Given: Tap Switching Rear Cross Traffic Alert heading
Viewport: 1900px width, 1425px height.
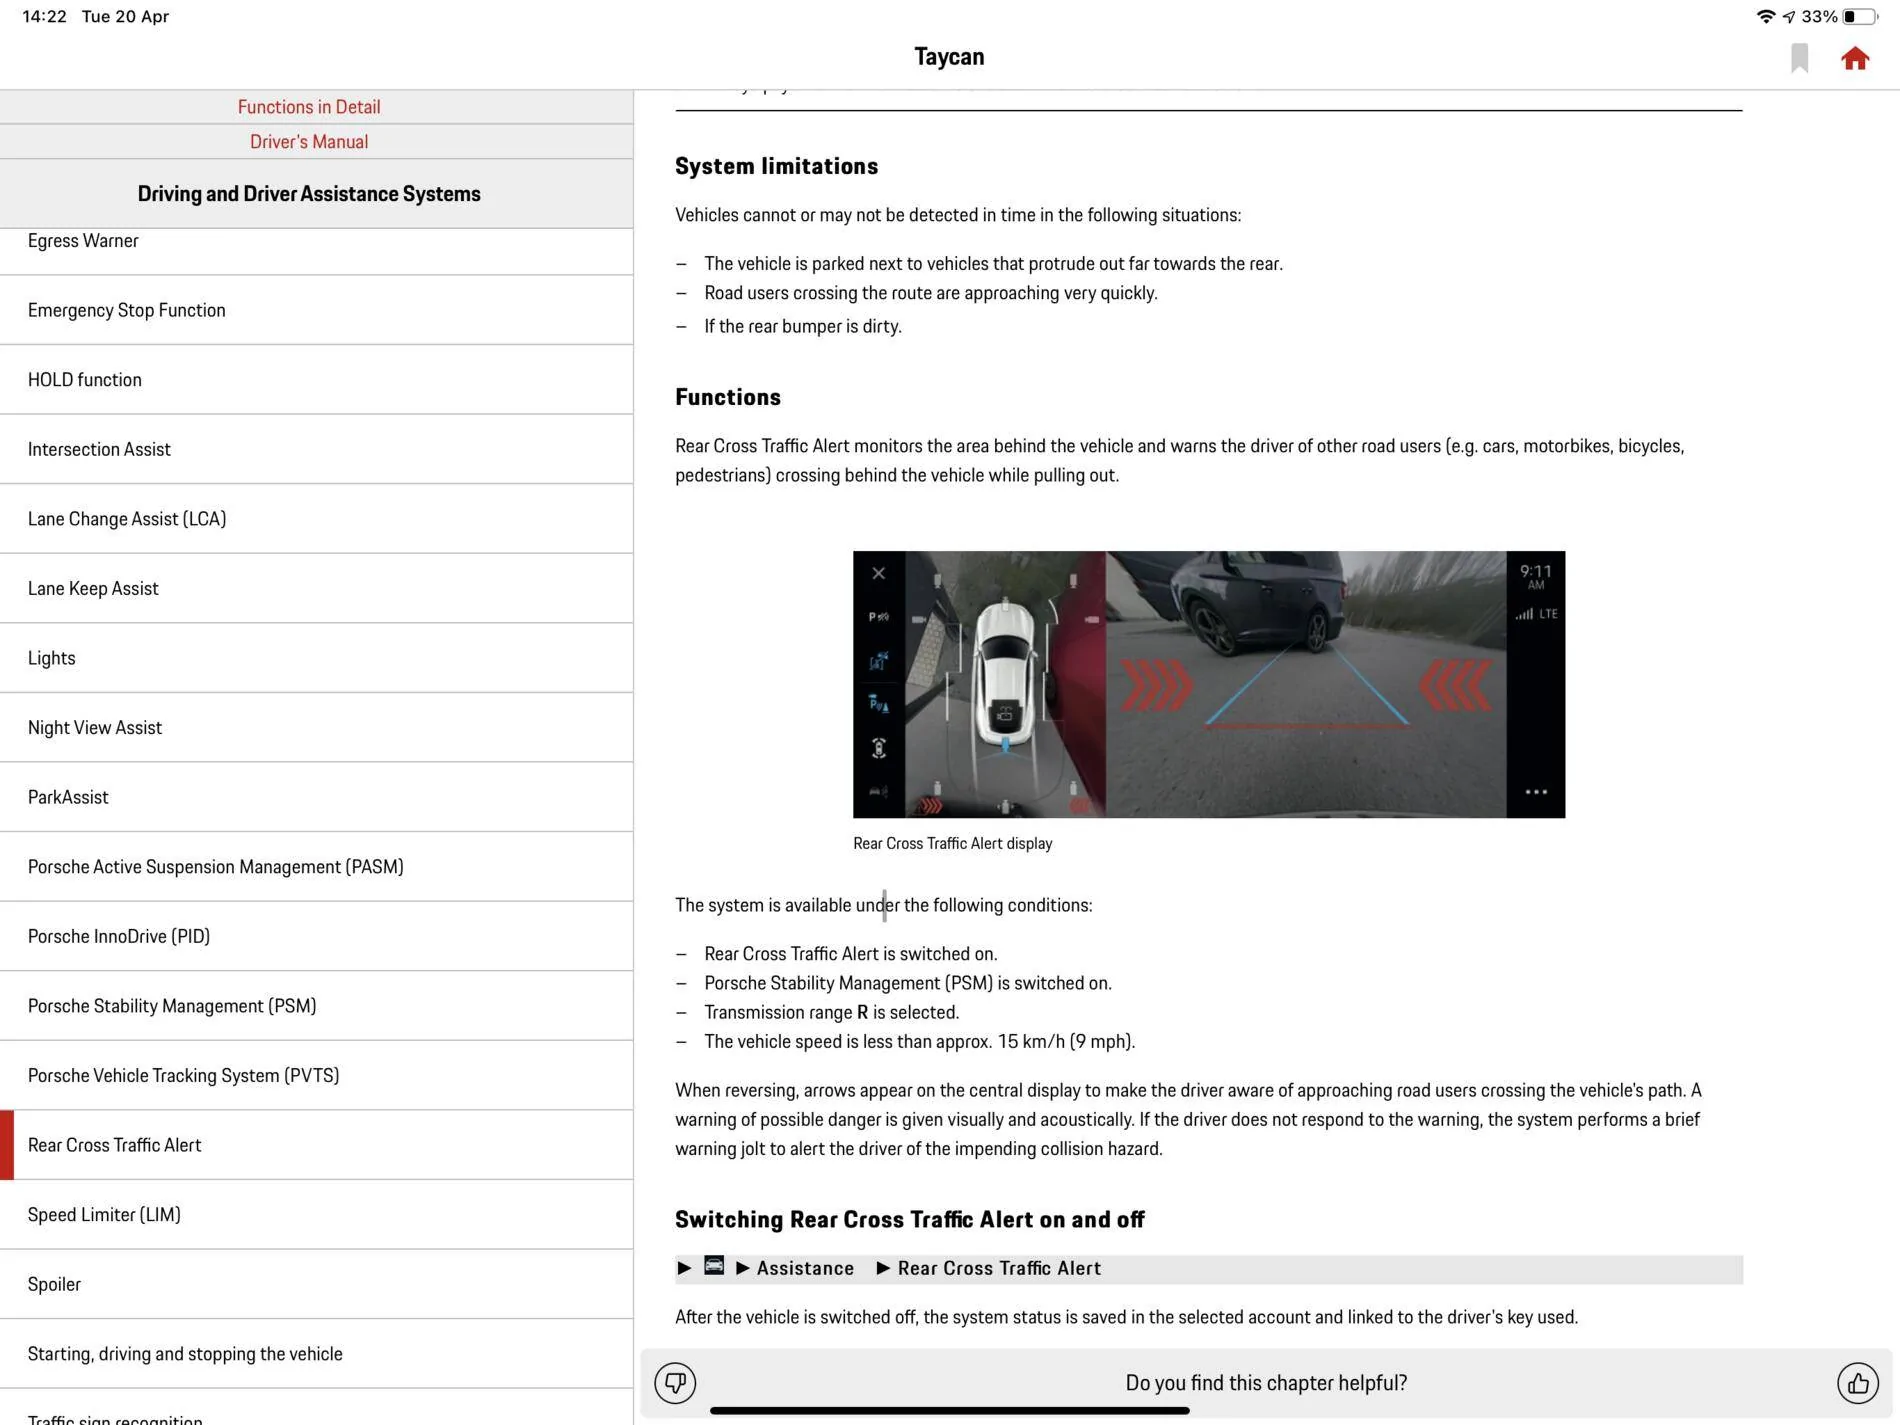Looking at the screenshot, I should point(909,1219).
